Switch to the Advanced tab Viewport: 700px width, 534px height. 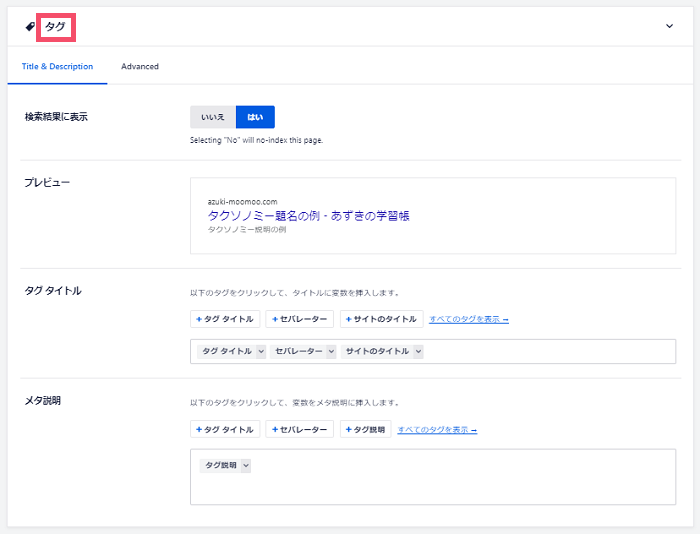[x=140, y=67]
